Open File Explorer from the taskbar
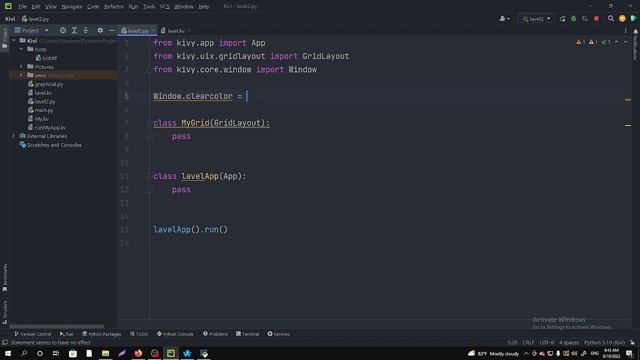This screenshot has height=360, width=640. click(x=105, y=353)
